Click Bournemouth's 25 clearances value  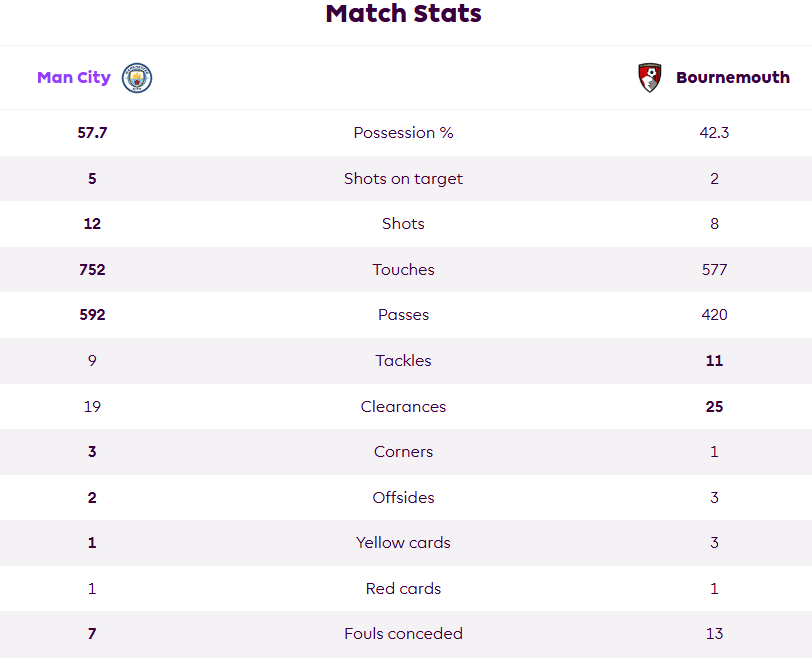(x=714, y=407)
